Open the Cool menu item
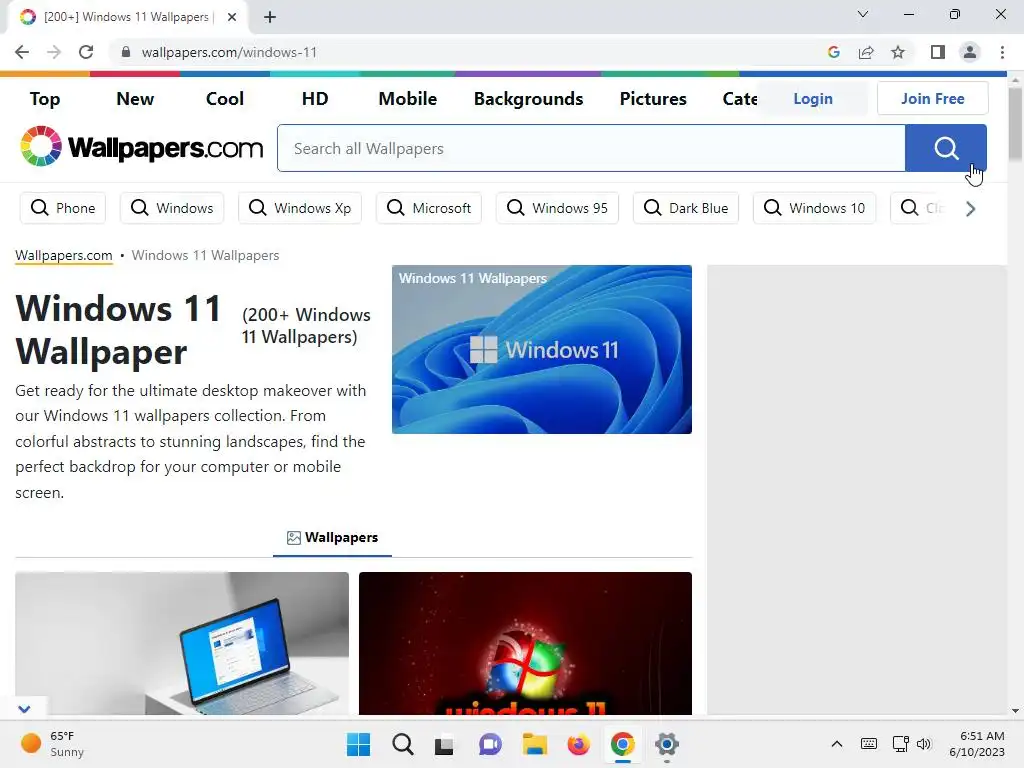 coord(225,99)
